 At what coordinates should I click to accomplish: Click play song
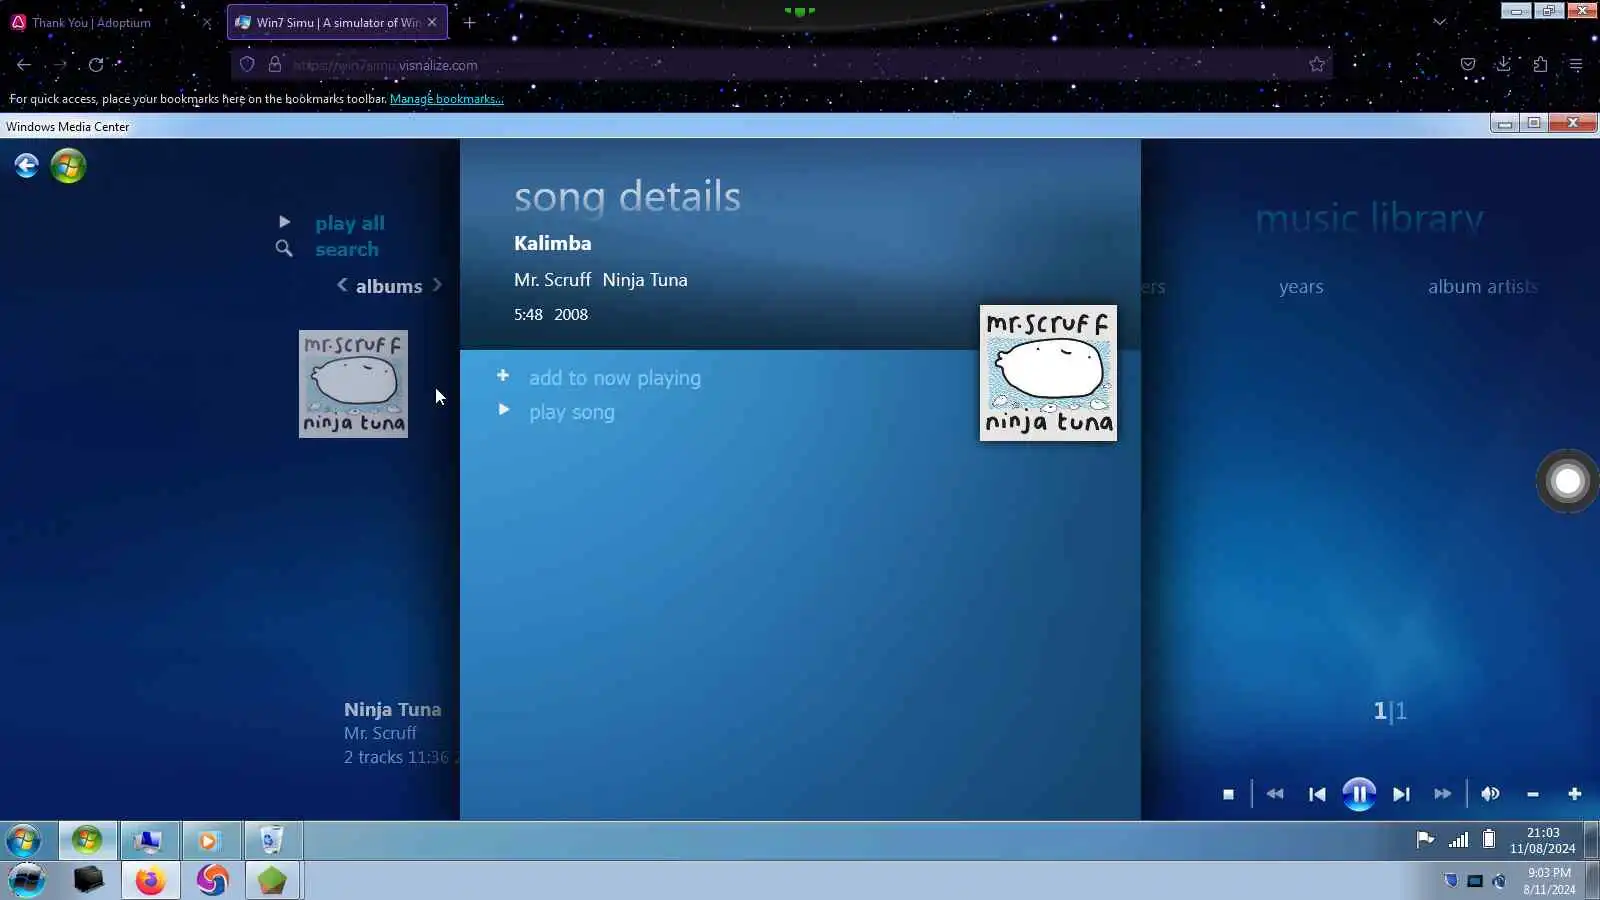[572, 412]
